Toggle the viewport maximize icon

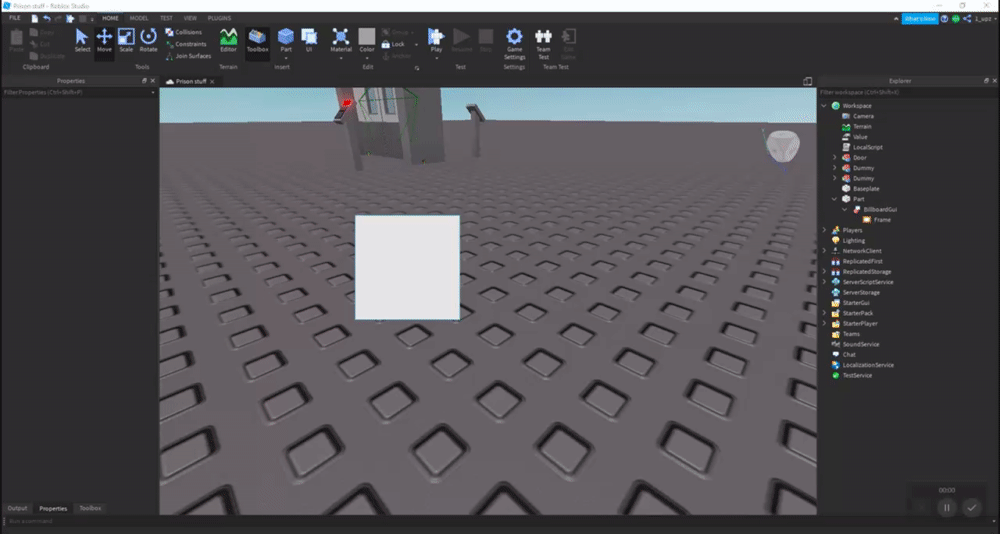tap(807, 82)
